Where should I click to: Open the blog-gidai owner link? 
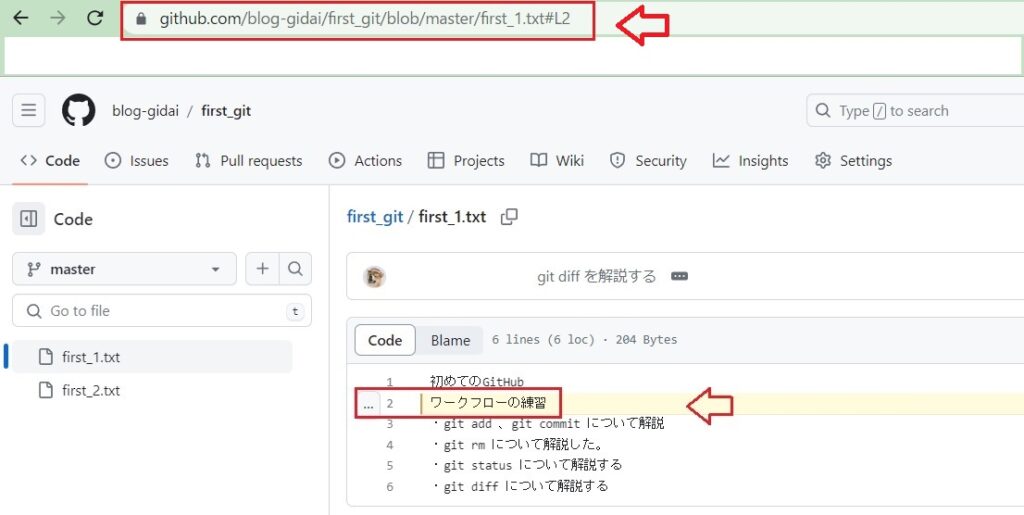coord(145,111)
